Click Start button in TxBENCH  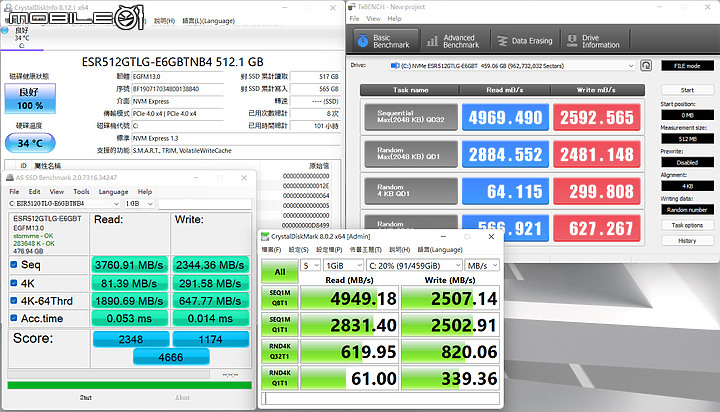(687, 90)
